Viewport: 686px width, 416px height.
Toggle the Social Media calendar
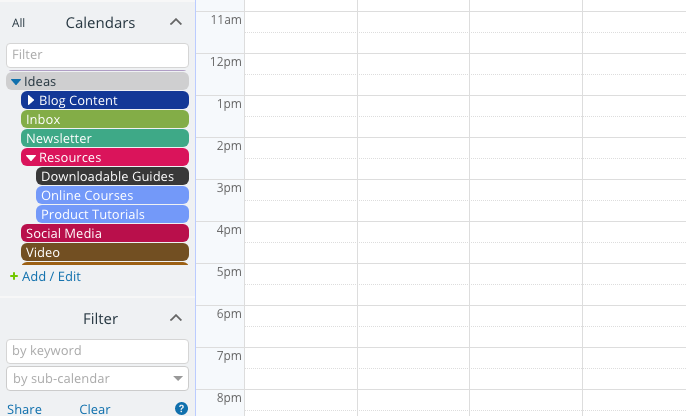pos(105,233)
